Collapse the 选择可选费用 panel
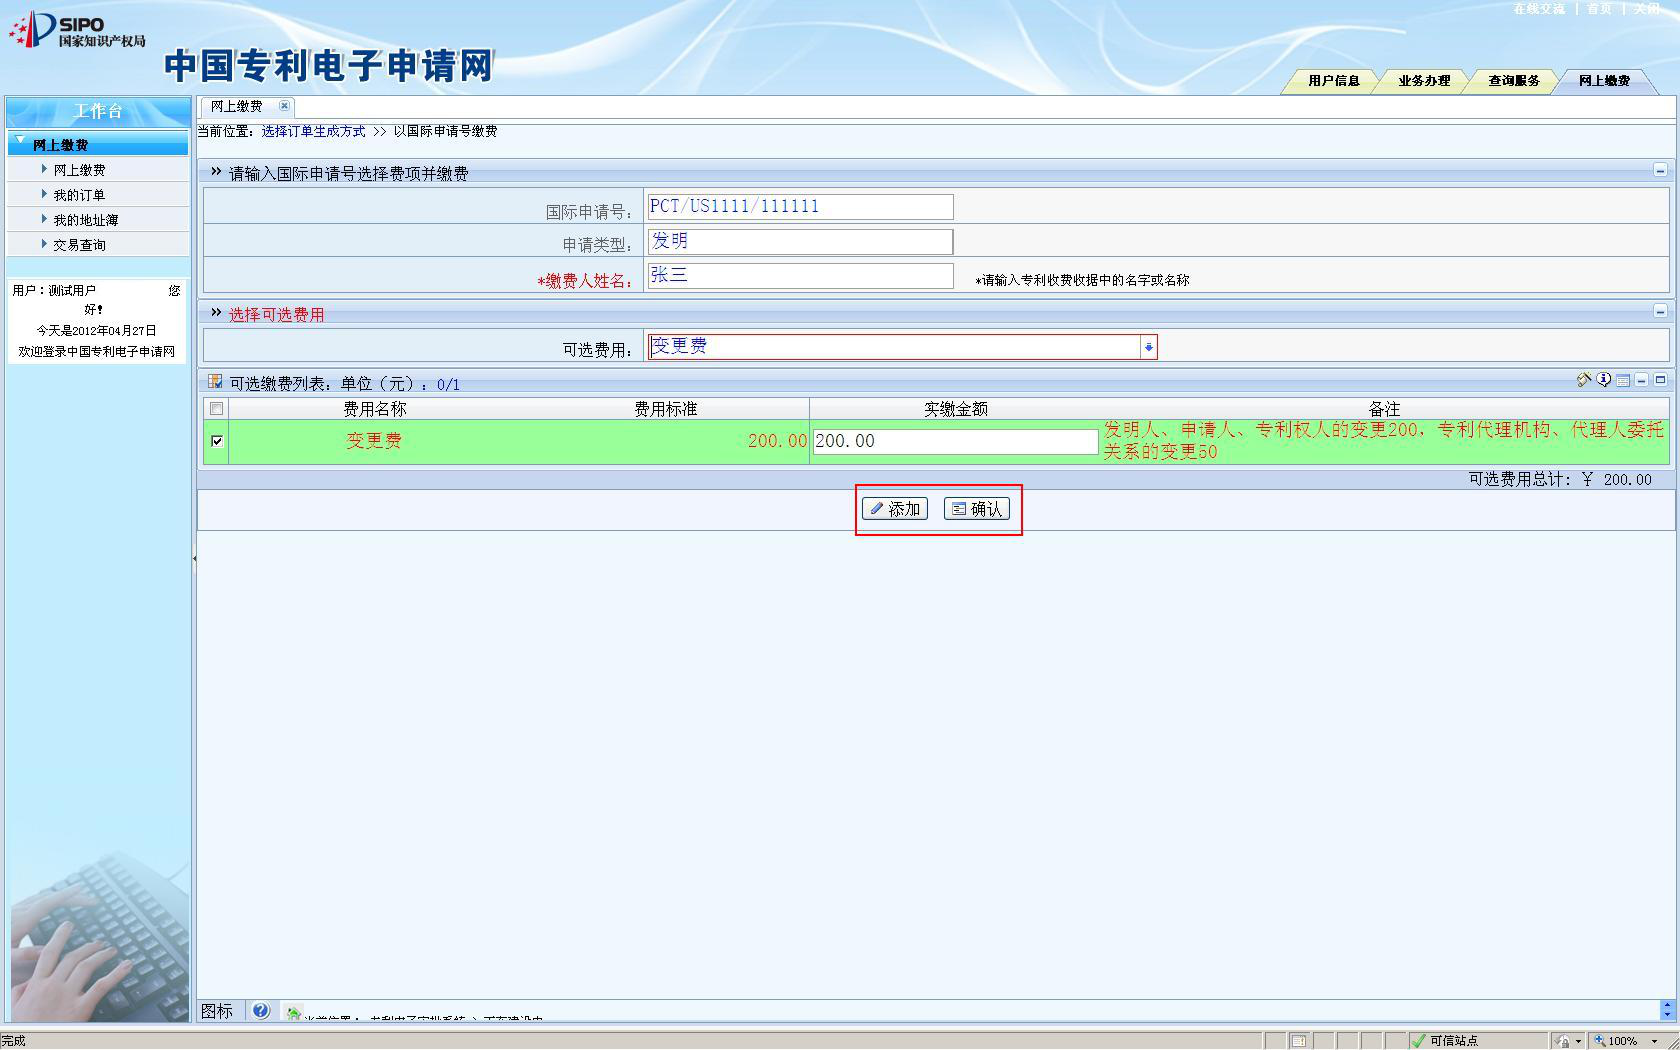The image size is (1680, 1050). pyautogui.click(x=1659, y=312)
